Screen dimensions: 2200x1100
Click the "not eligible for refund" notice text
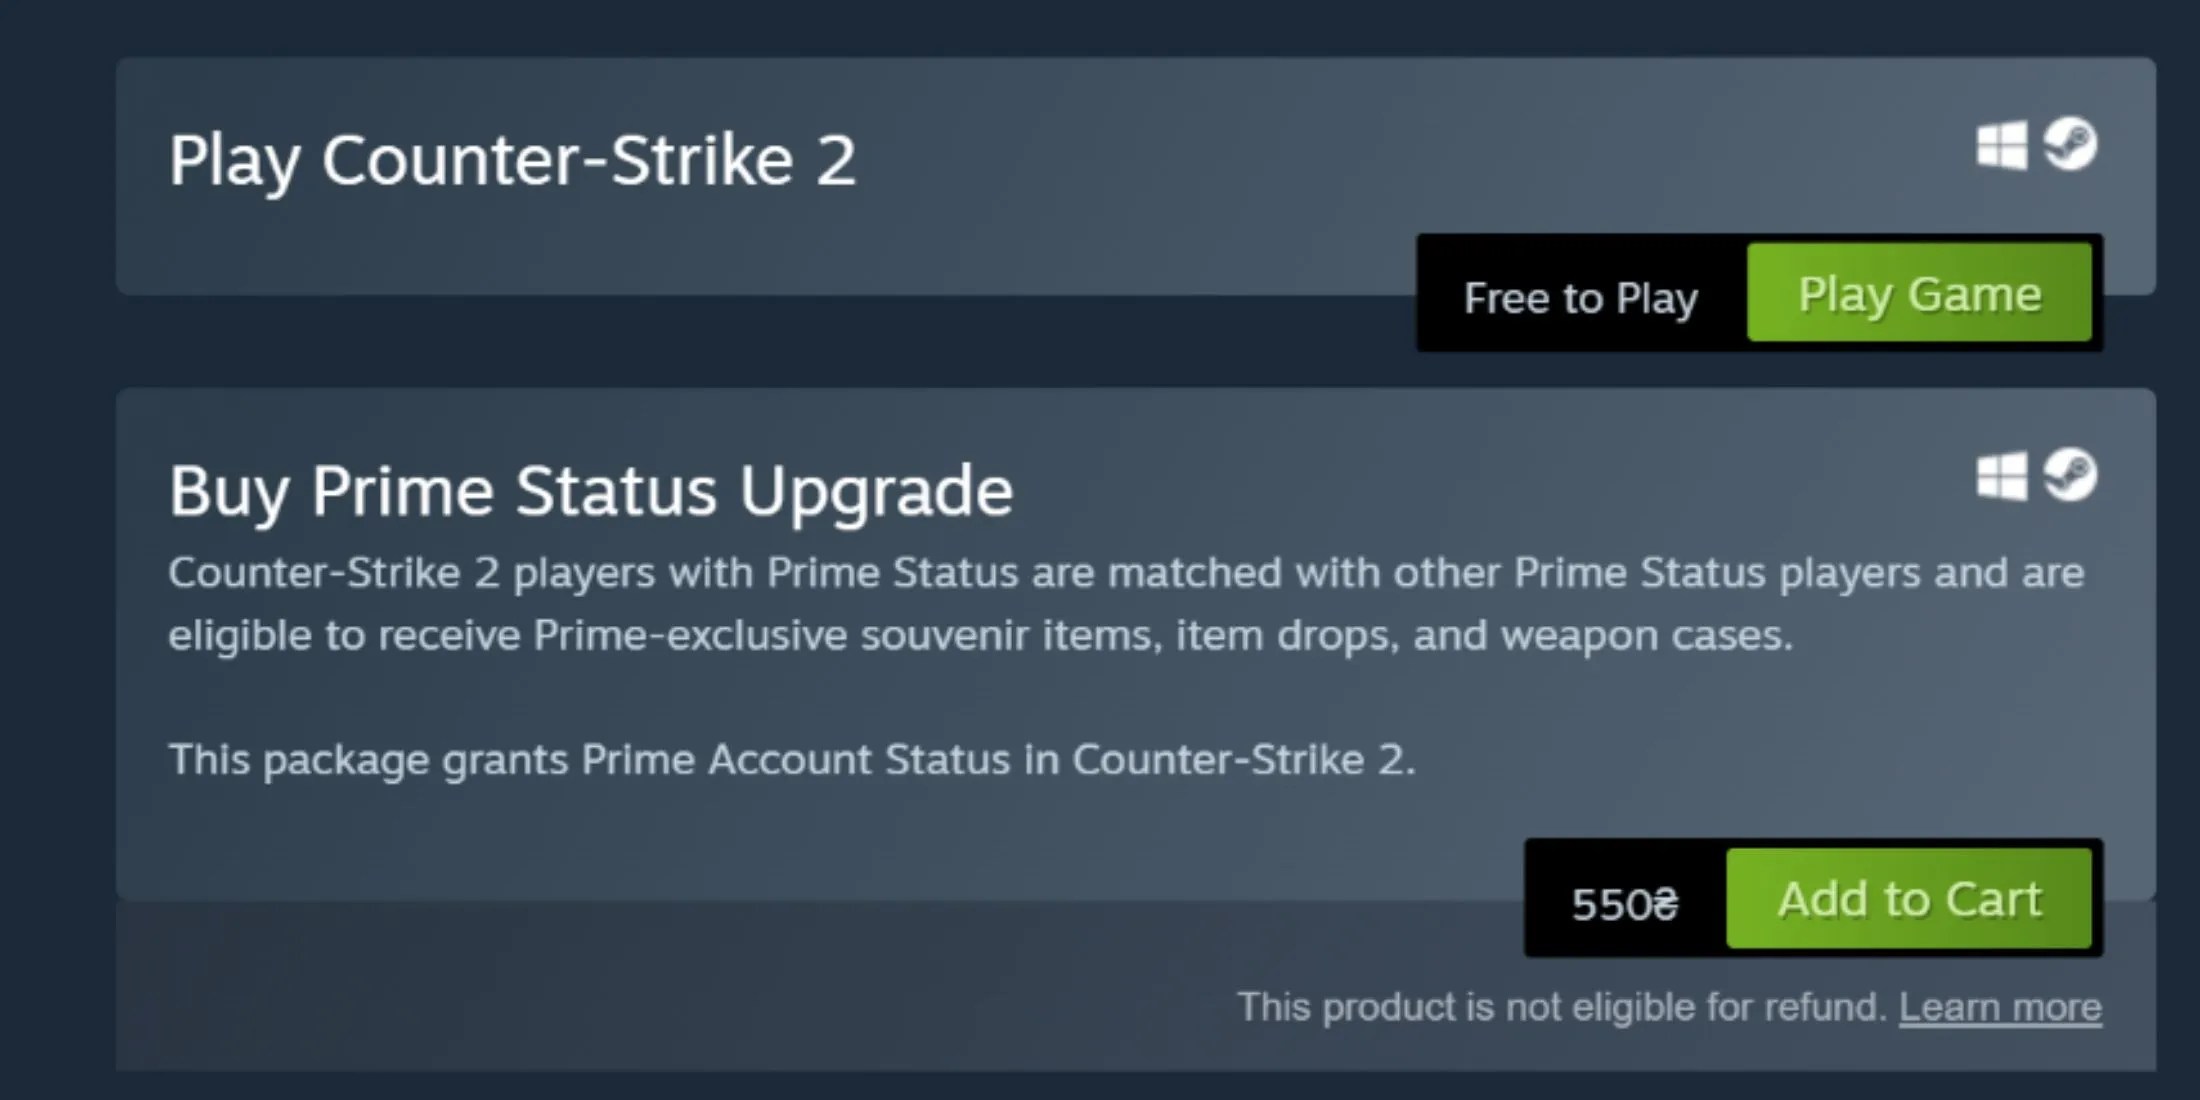(x=1561, y=1007)
